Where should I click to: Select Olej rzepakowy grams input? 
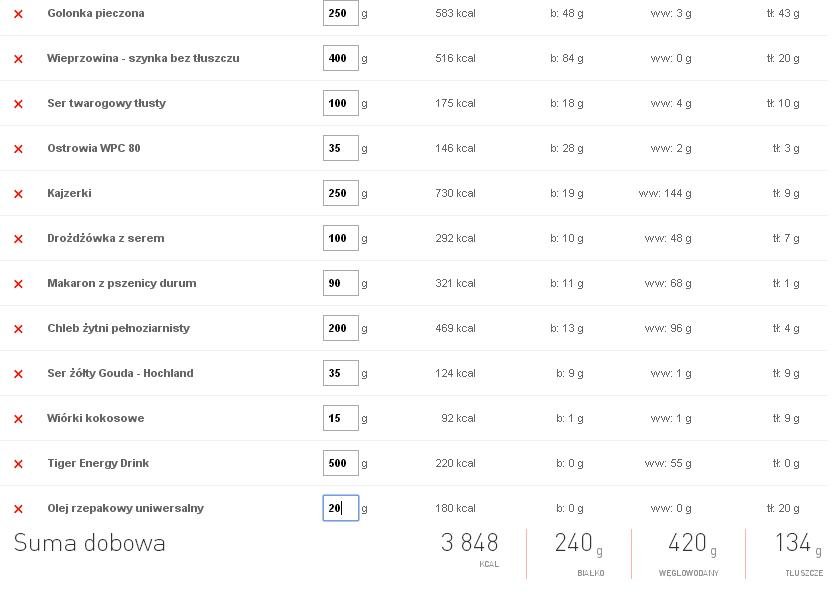[340, 508]
